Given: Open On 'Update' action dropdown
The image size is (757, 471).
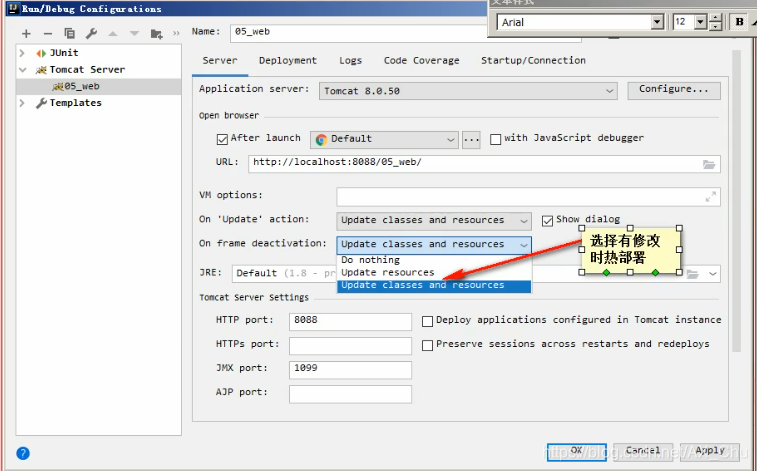Looking at the screenshot, I should 434,221.
